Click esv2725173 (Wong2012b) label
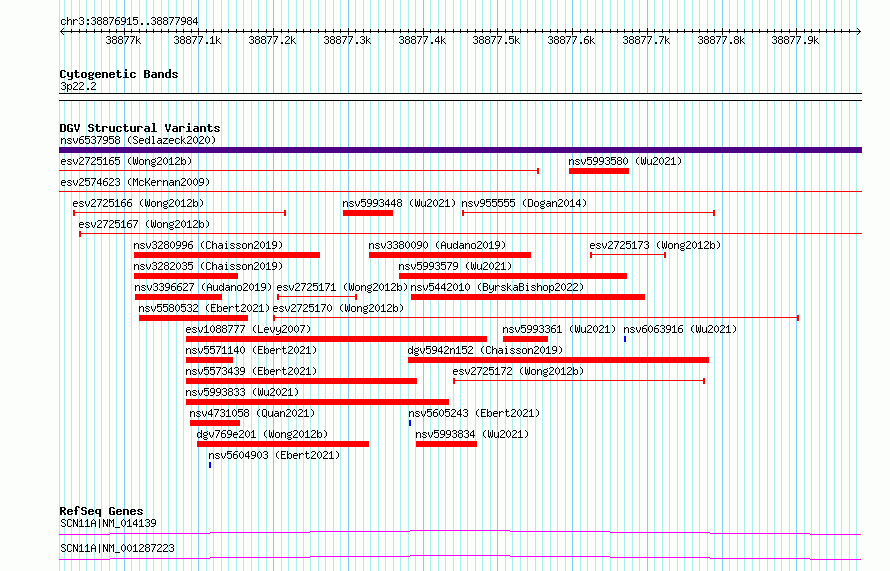890x571 pixels. point(655,245)
